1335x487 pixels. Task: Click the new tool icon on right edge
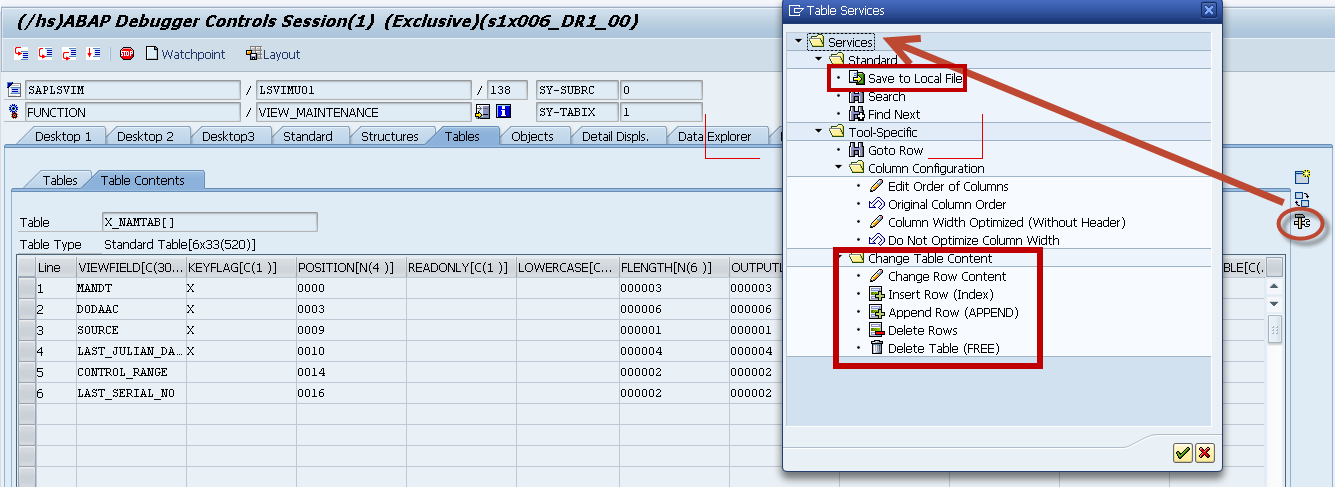1302,177
